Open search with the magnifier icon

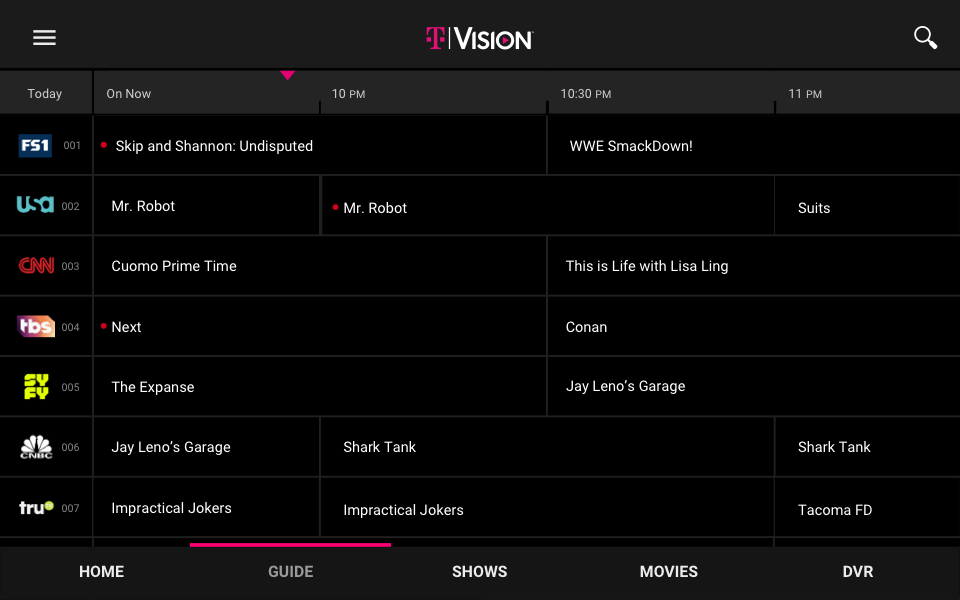pos(925,37)
